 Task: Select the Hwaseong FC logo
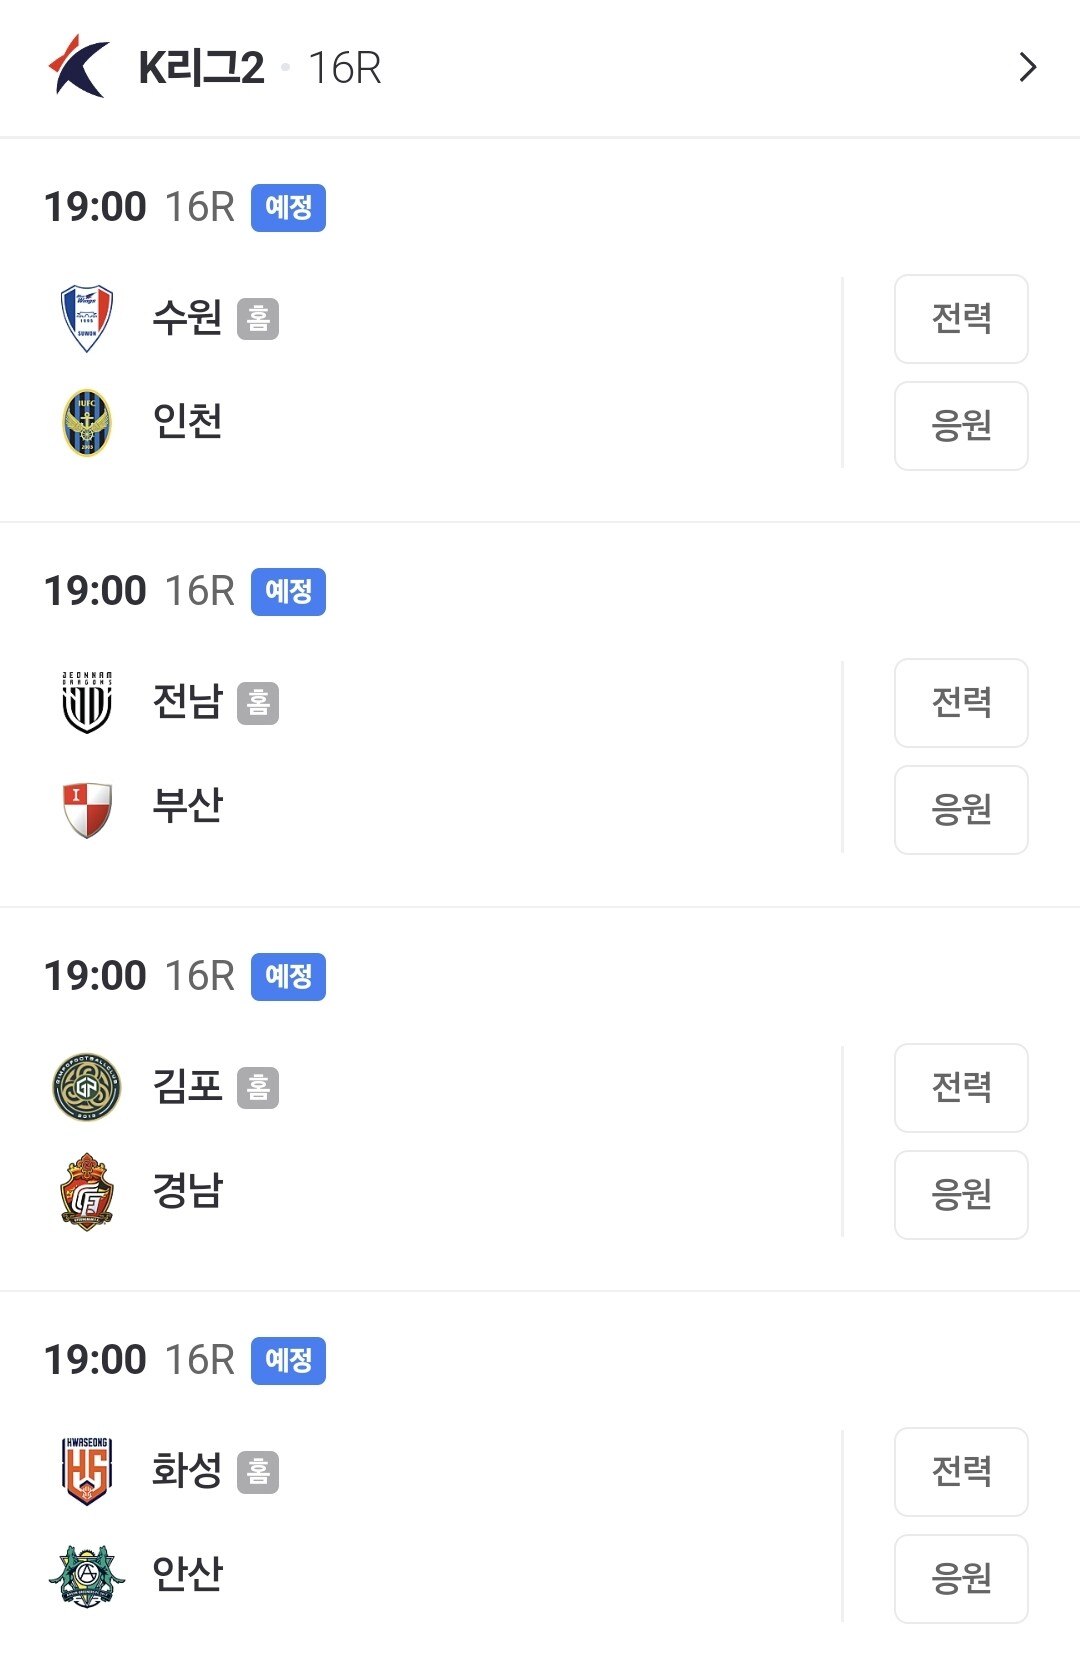point(87,1471)
